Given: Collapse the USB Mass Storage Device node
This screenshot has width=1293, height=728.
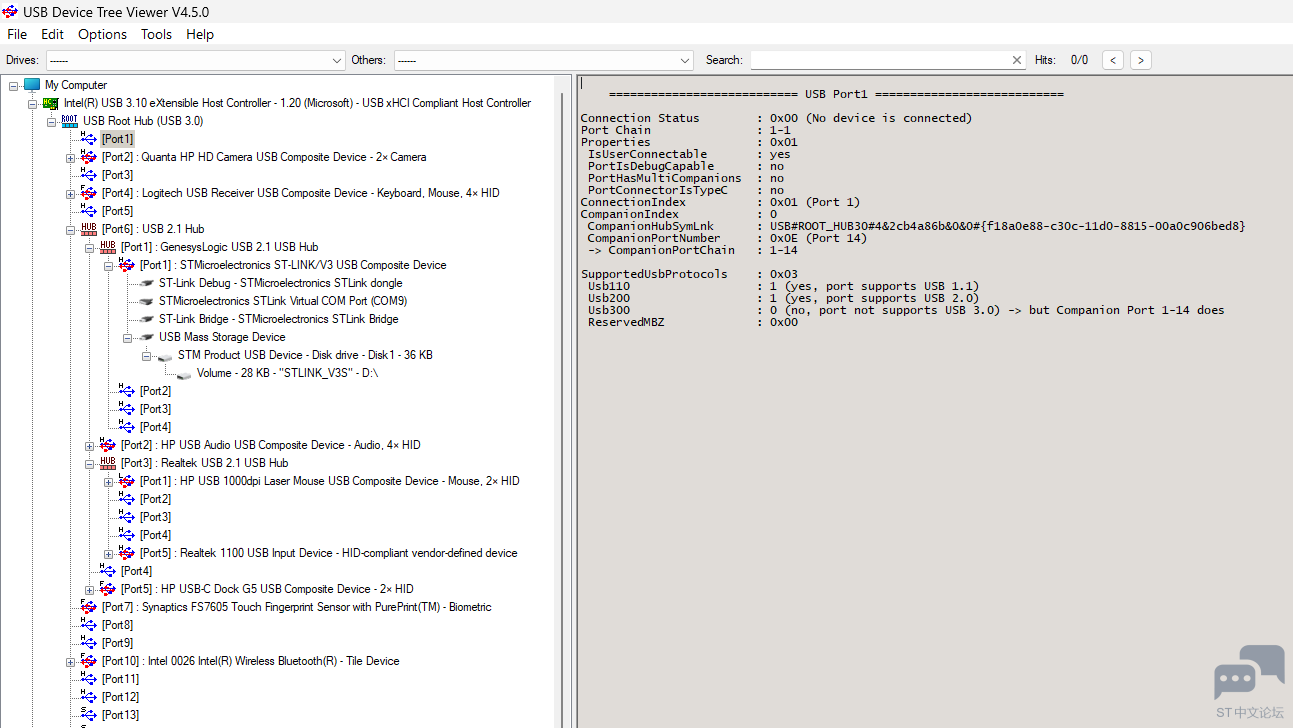Looking at the screenshot, I should coord(127,338).
